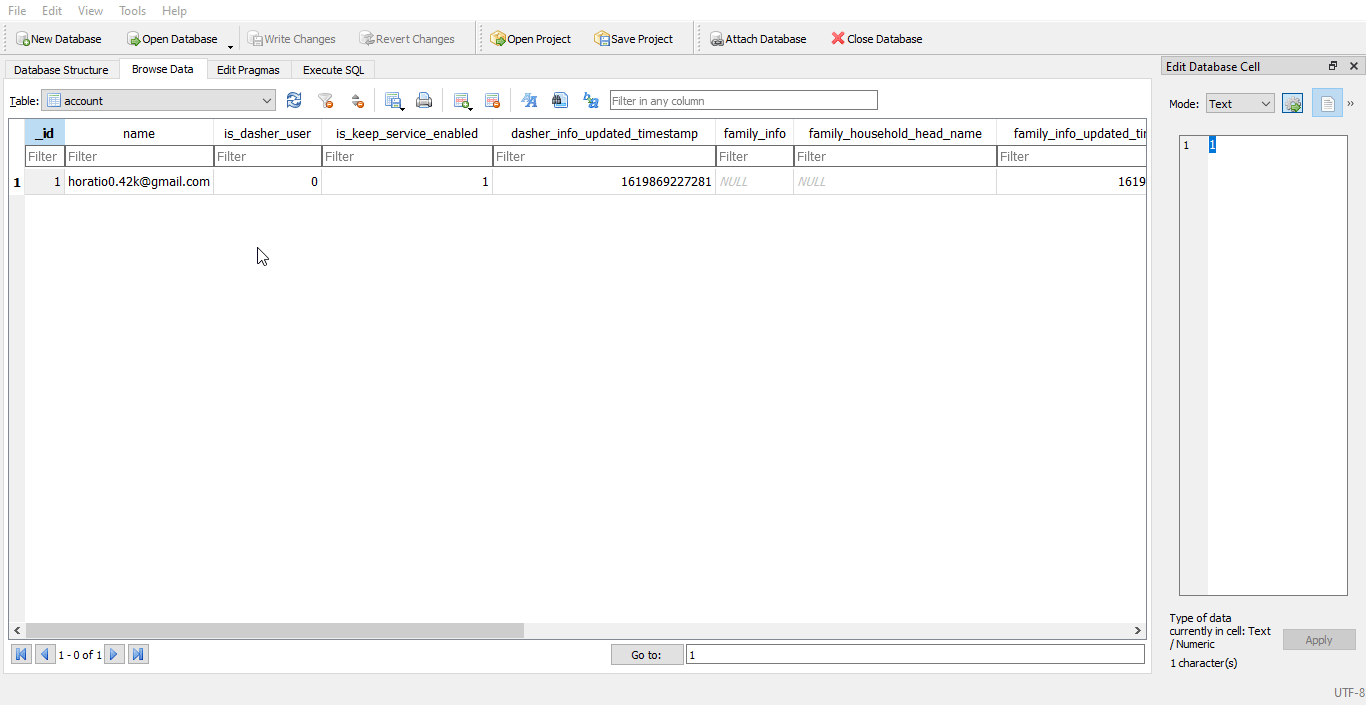This screenshot has height=705, width=1366.
Task: Insert a new record into the table
Action: [x=462, y=100]
